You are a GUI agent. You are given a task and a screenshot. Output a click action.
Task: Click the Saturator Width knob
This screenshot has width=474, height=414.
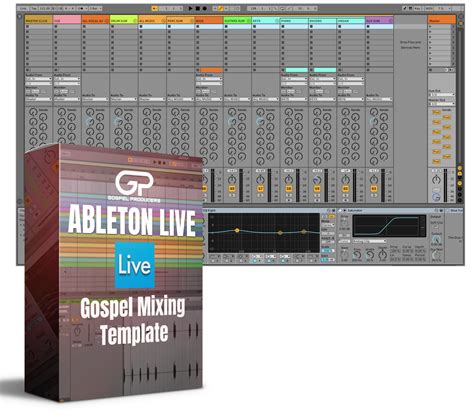[370, 255]
